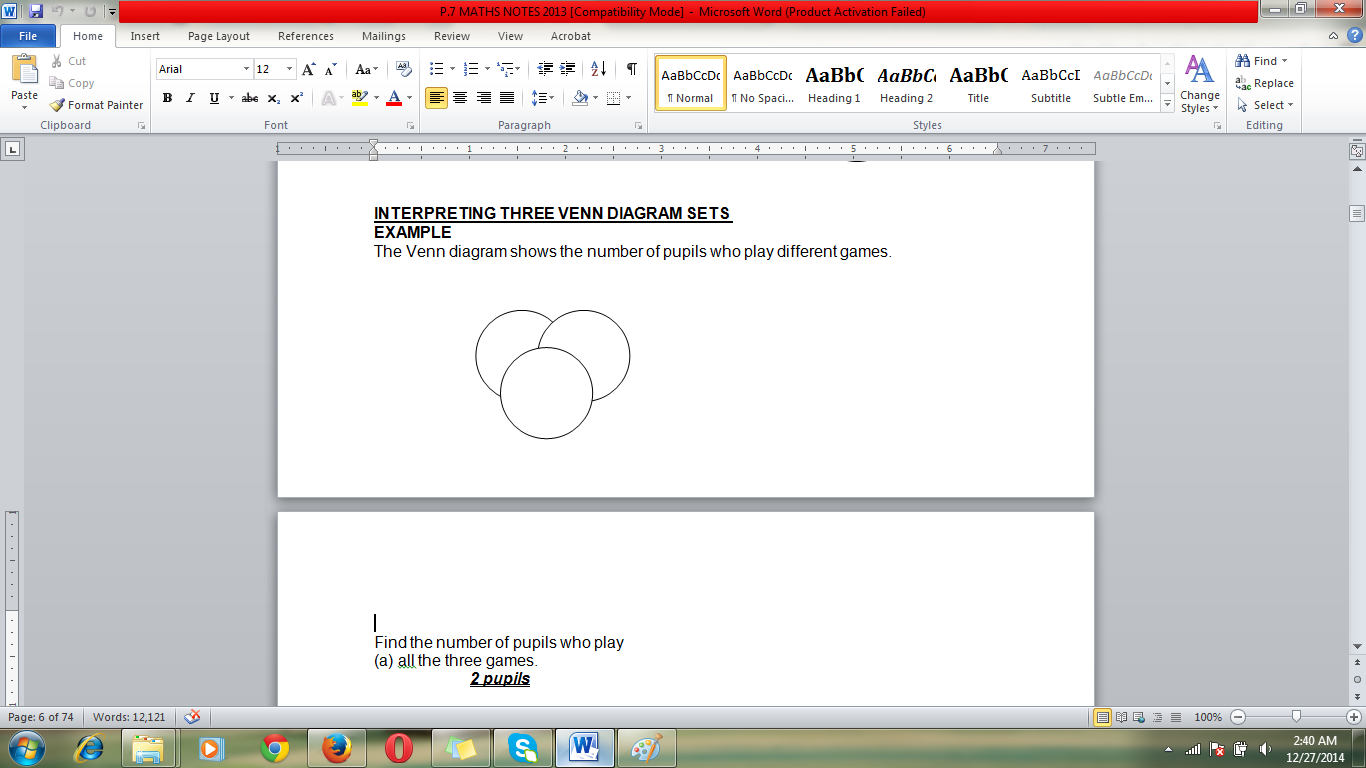
Task: Show paragraph marks with pilcrow icon
Action: pos(631,69)
